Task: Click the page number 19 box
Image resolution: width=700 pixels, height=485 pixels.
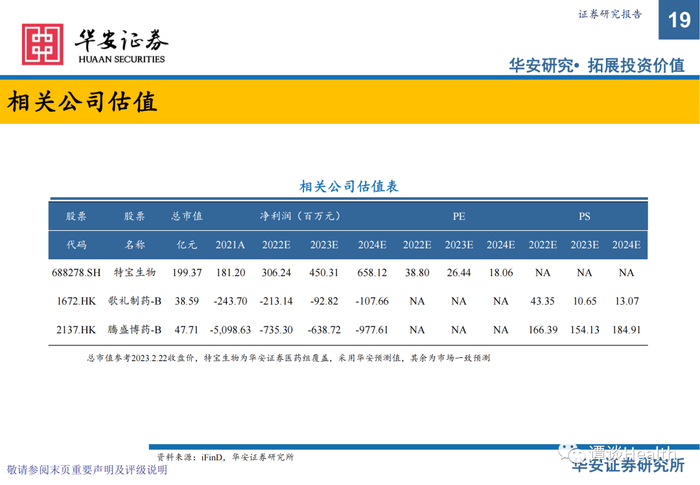Action: point(679,20)
